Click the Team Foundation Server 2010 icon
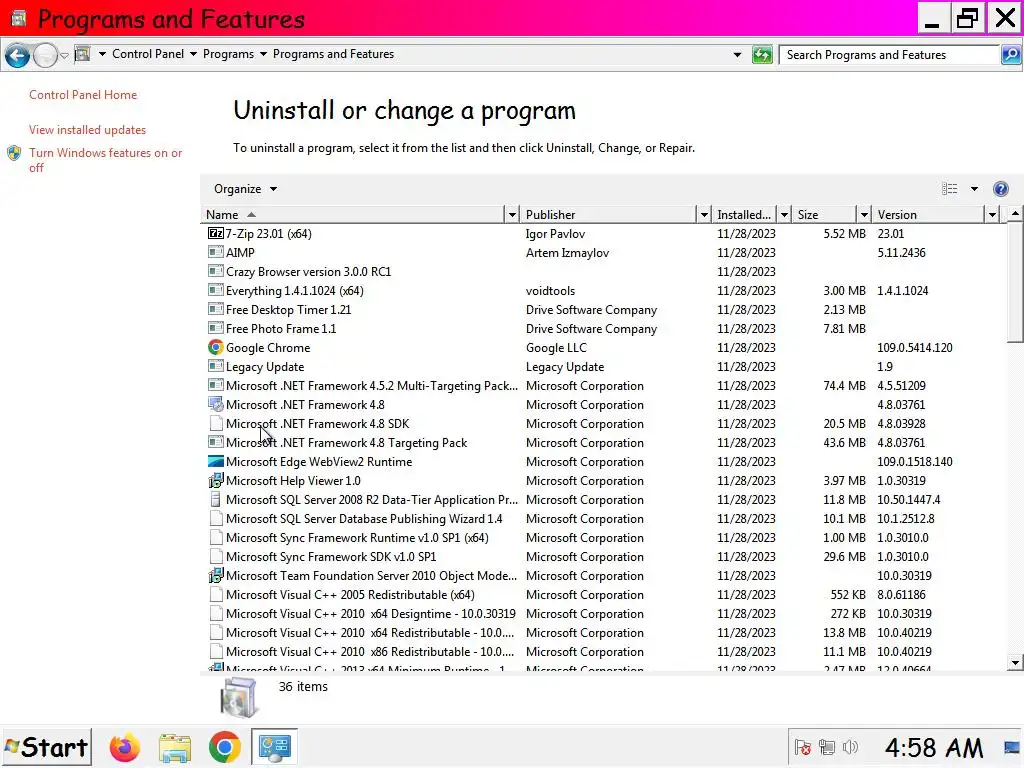 coord(216,575)
